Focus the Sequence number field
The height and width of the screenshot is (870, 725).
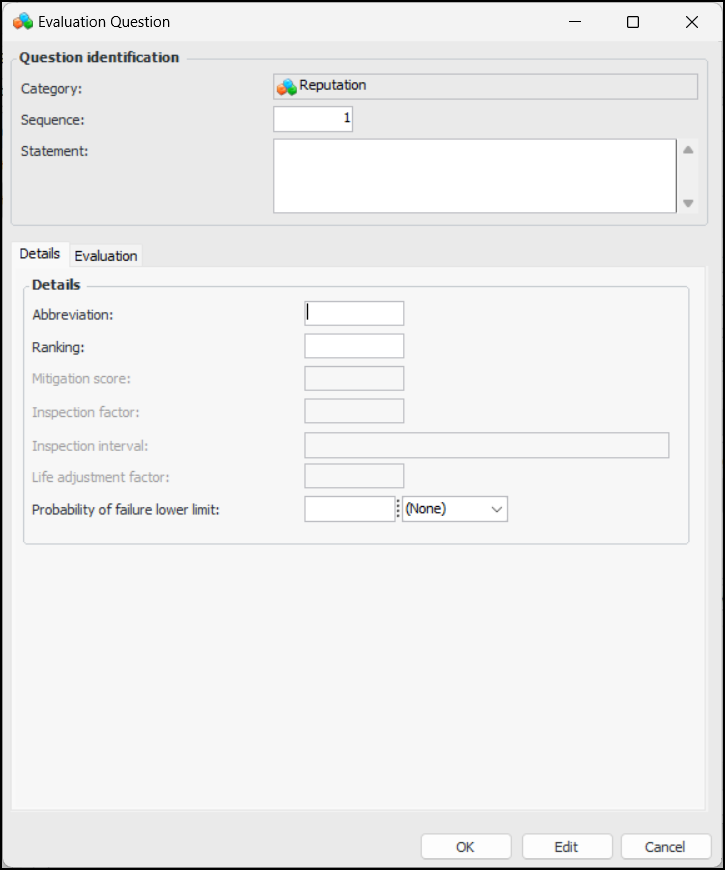[313, 119]
